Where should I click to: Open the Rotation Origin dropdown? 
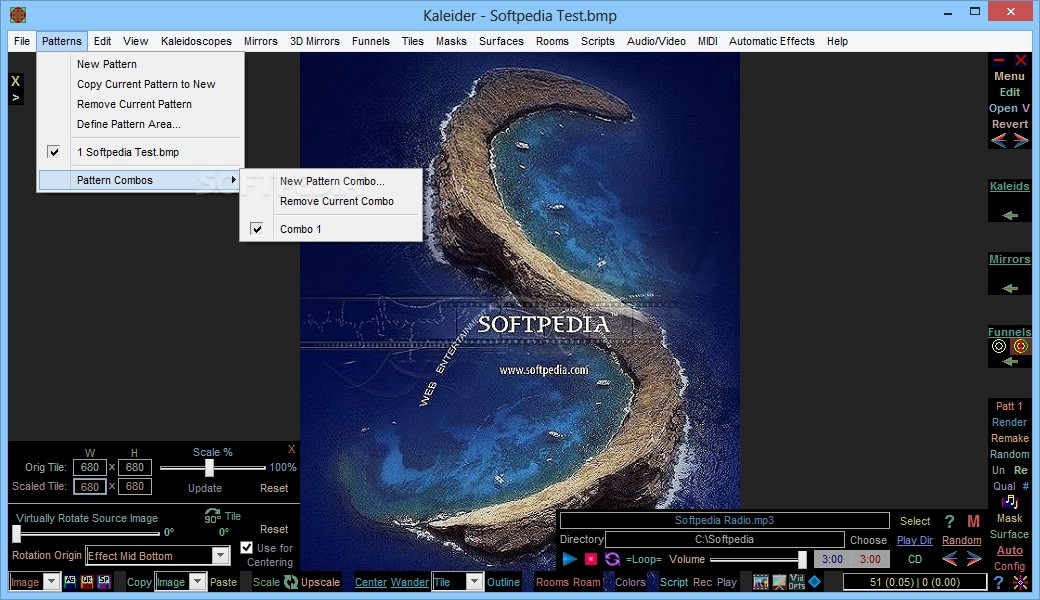(x=221, y=556)
